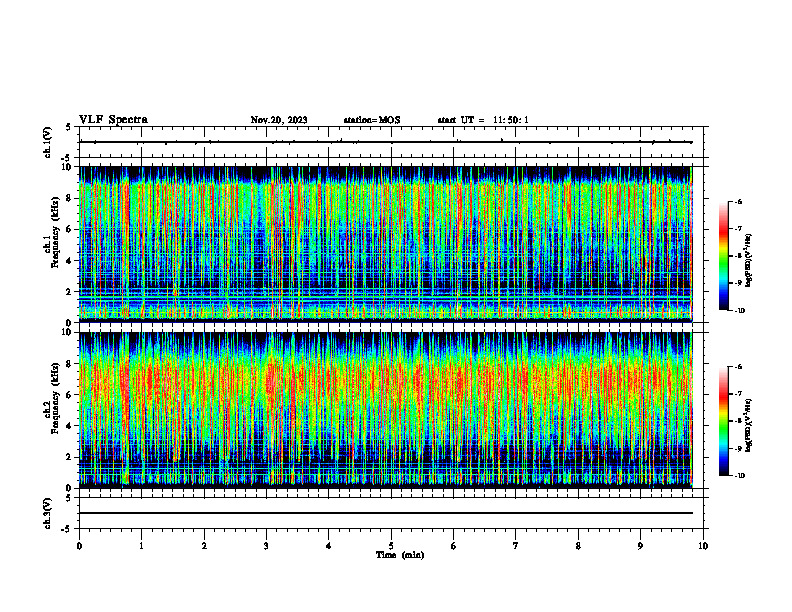Click the "6" minute tick on time axis
Viewport: 792px width, 612px height.
point(454,546)
